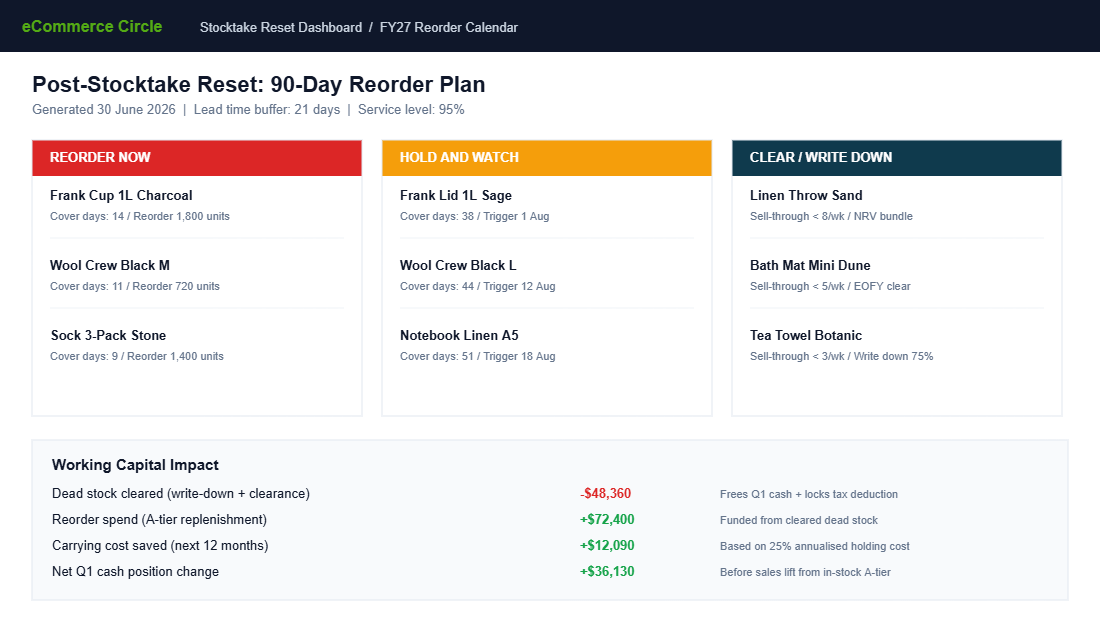This screenshot has width=1100, height=640.
Task: Click Before sales lift from in-stock A-tier
Action: [805, 573]
